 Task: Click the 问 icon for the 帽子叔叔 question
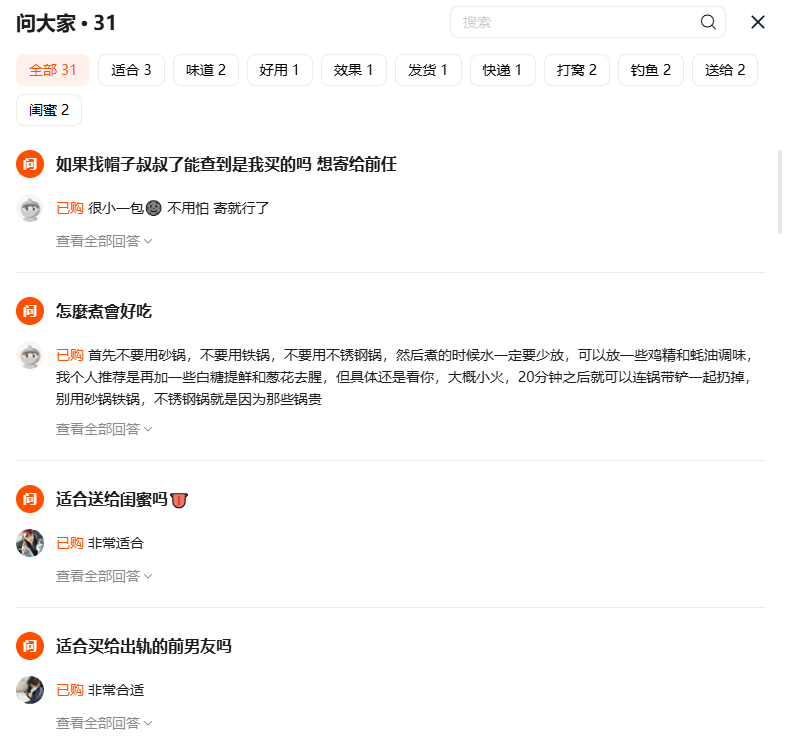tap(30, 164)
